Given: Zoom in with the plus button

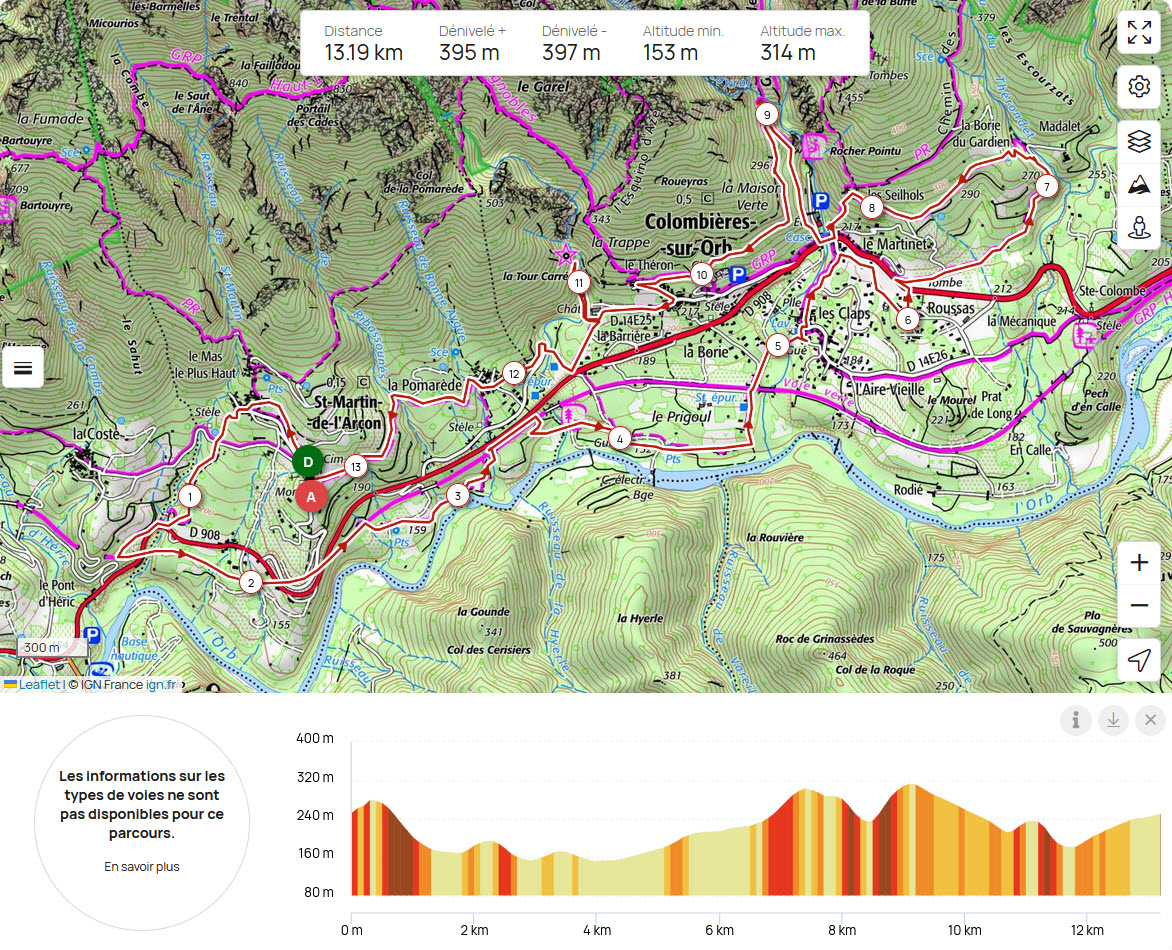Looking at the screenshot, I should 1139,562.
